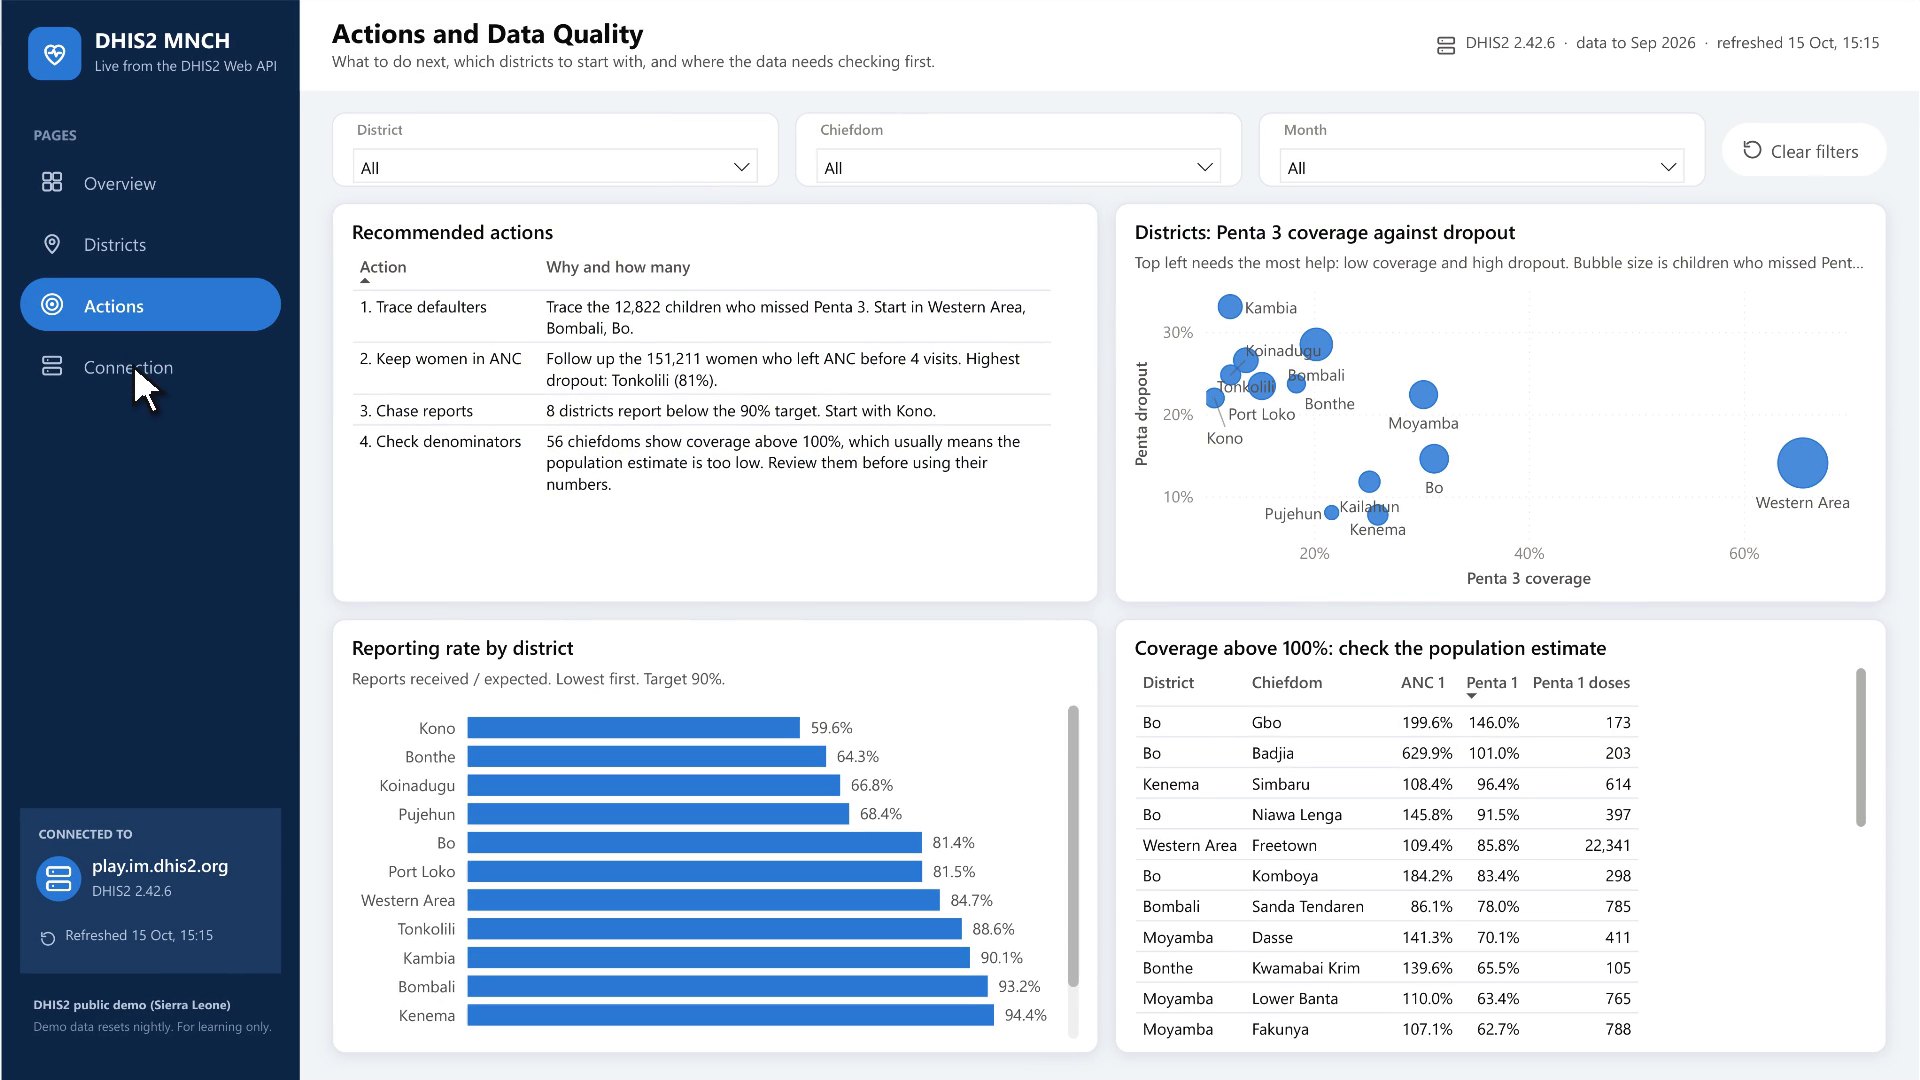Select the Actions page in sidebar

(x=150, y=305)
